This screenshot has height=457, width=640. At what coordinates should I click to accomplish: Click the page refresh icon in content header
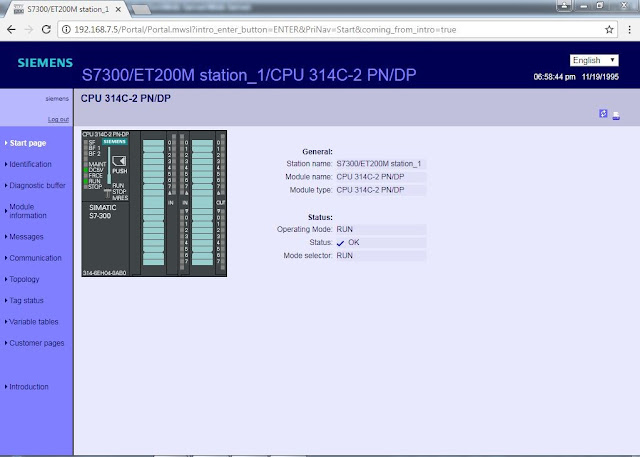coord(603,113)
